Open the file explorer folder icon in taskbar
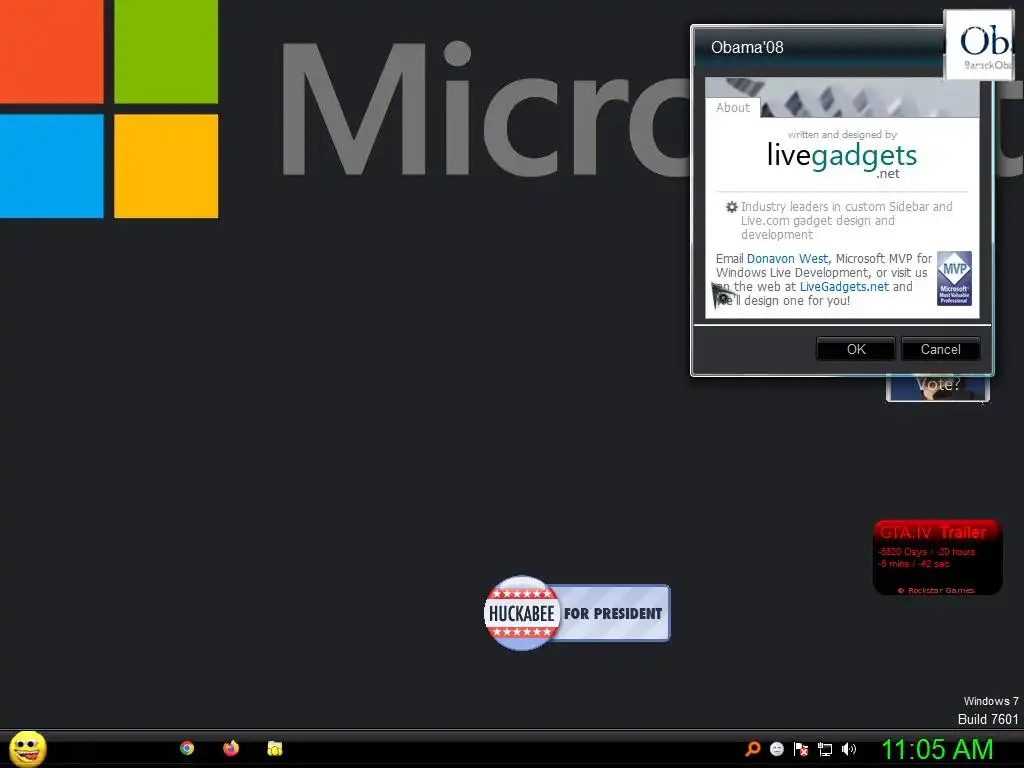 pyautogui.click(x=275, y=748)
